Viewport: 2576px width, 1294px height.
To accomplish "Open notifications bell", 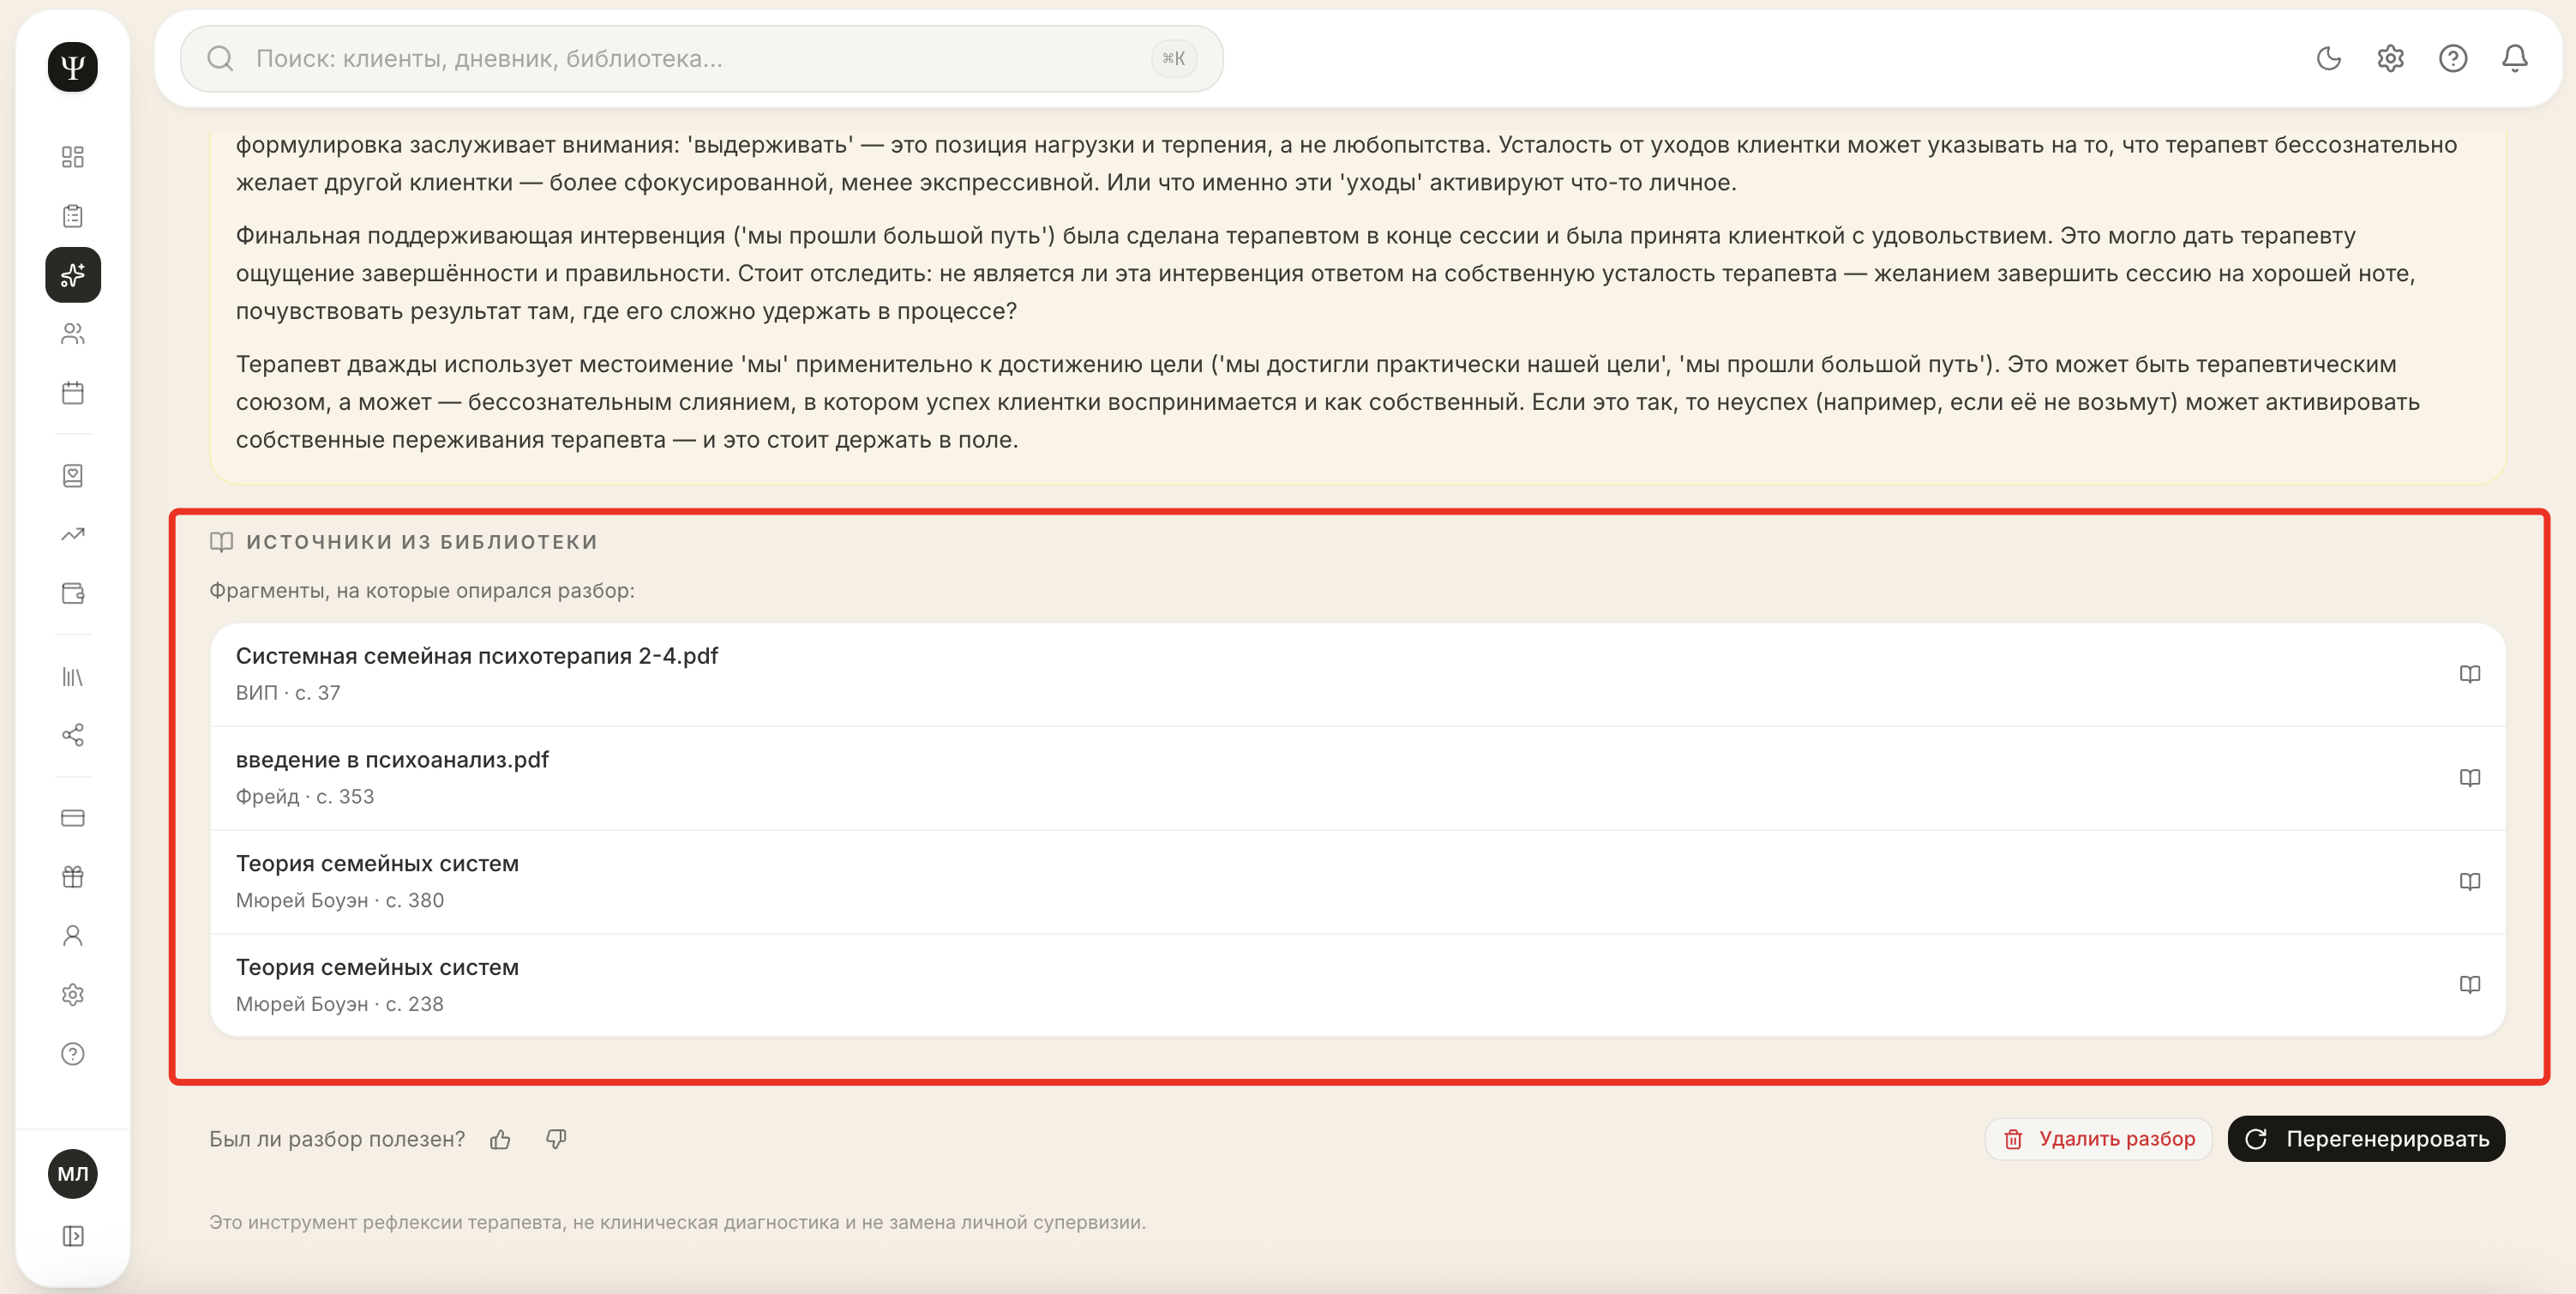I will (x=2515, y=59).
